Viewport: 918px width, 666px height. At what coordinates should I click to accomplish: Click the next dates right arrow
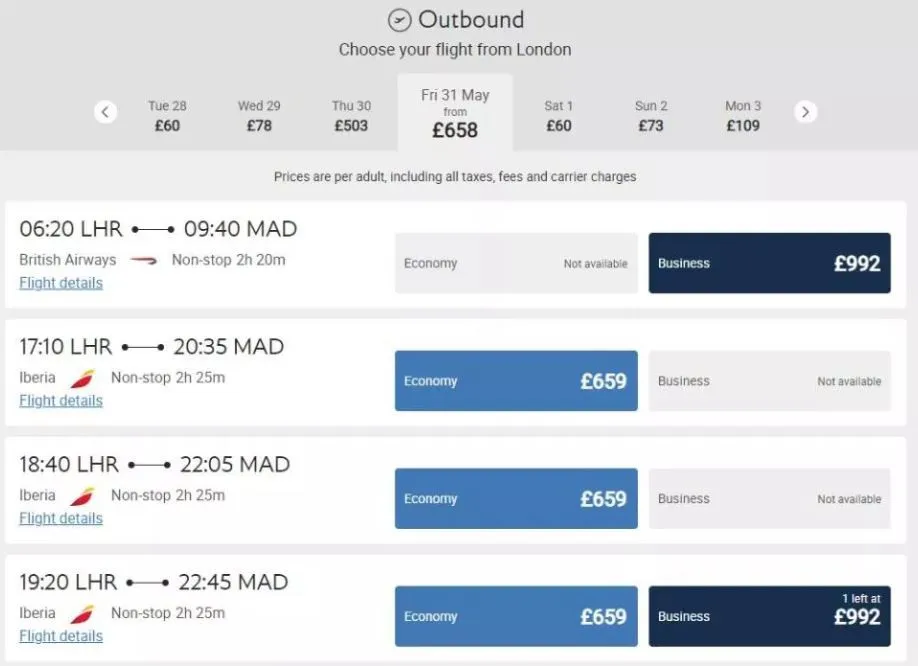click(x=805, y=112)
